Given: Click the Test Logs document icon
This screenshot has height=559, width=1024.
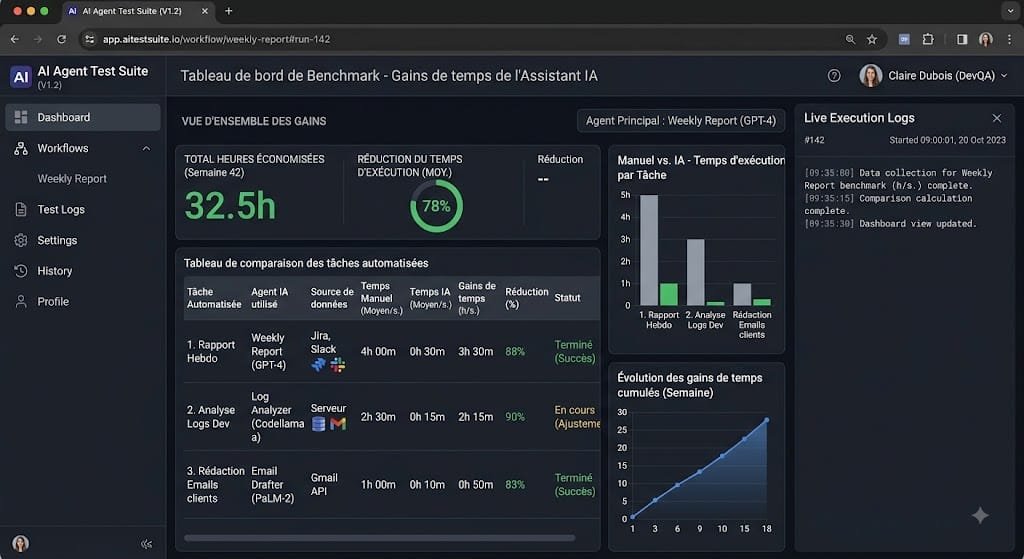Looking at the screenshot, I should [21, 210].
